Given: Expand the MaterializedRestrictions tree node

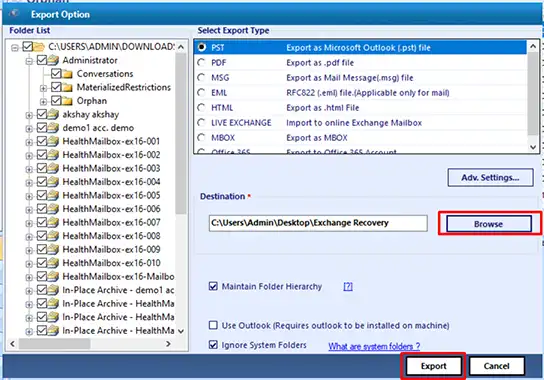Looking at the screenshot, I should [x=43, y=88].
